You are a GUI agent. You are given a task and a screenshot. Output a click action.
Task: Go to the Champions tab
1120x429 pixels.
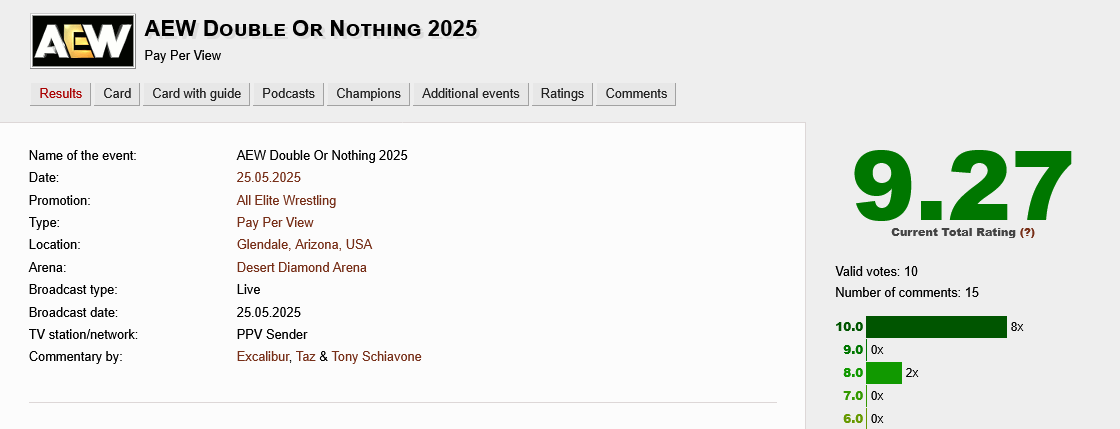[368, 94]
